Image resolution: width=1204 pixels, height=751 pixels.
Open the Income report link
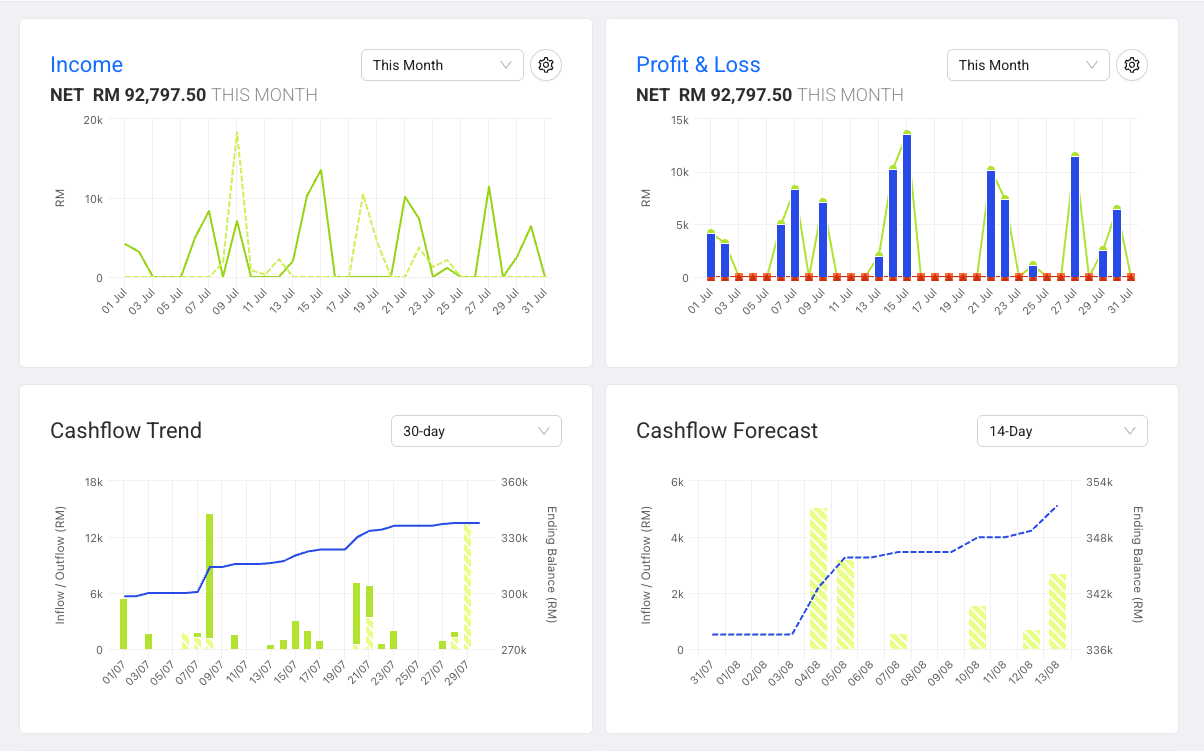tap(86, 65)
